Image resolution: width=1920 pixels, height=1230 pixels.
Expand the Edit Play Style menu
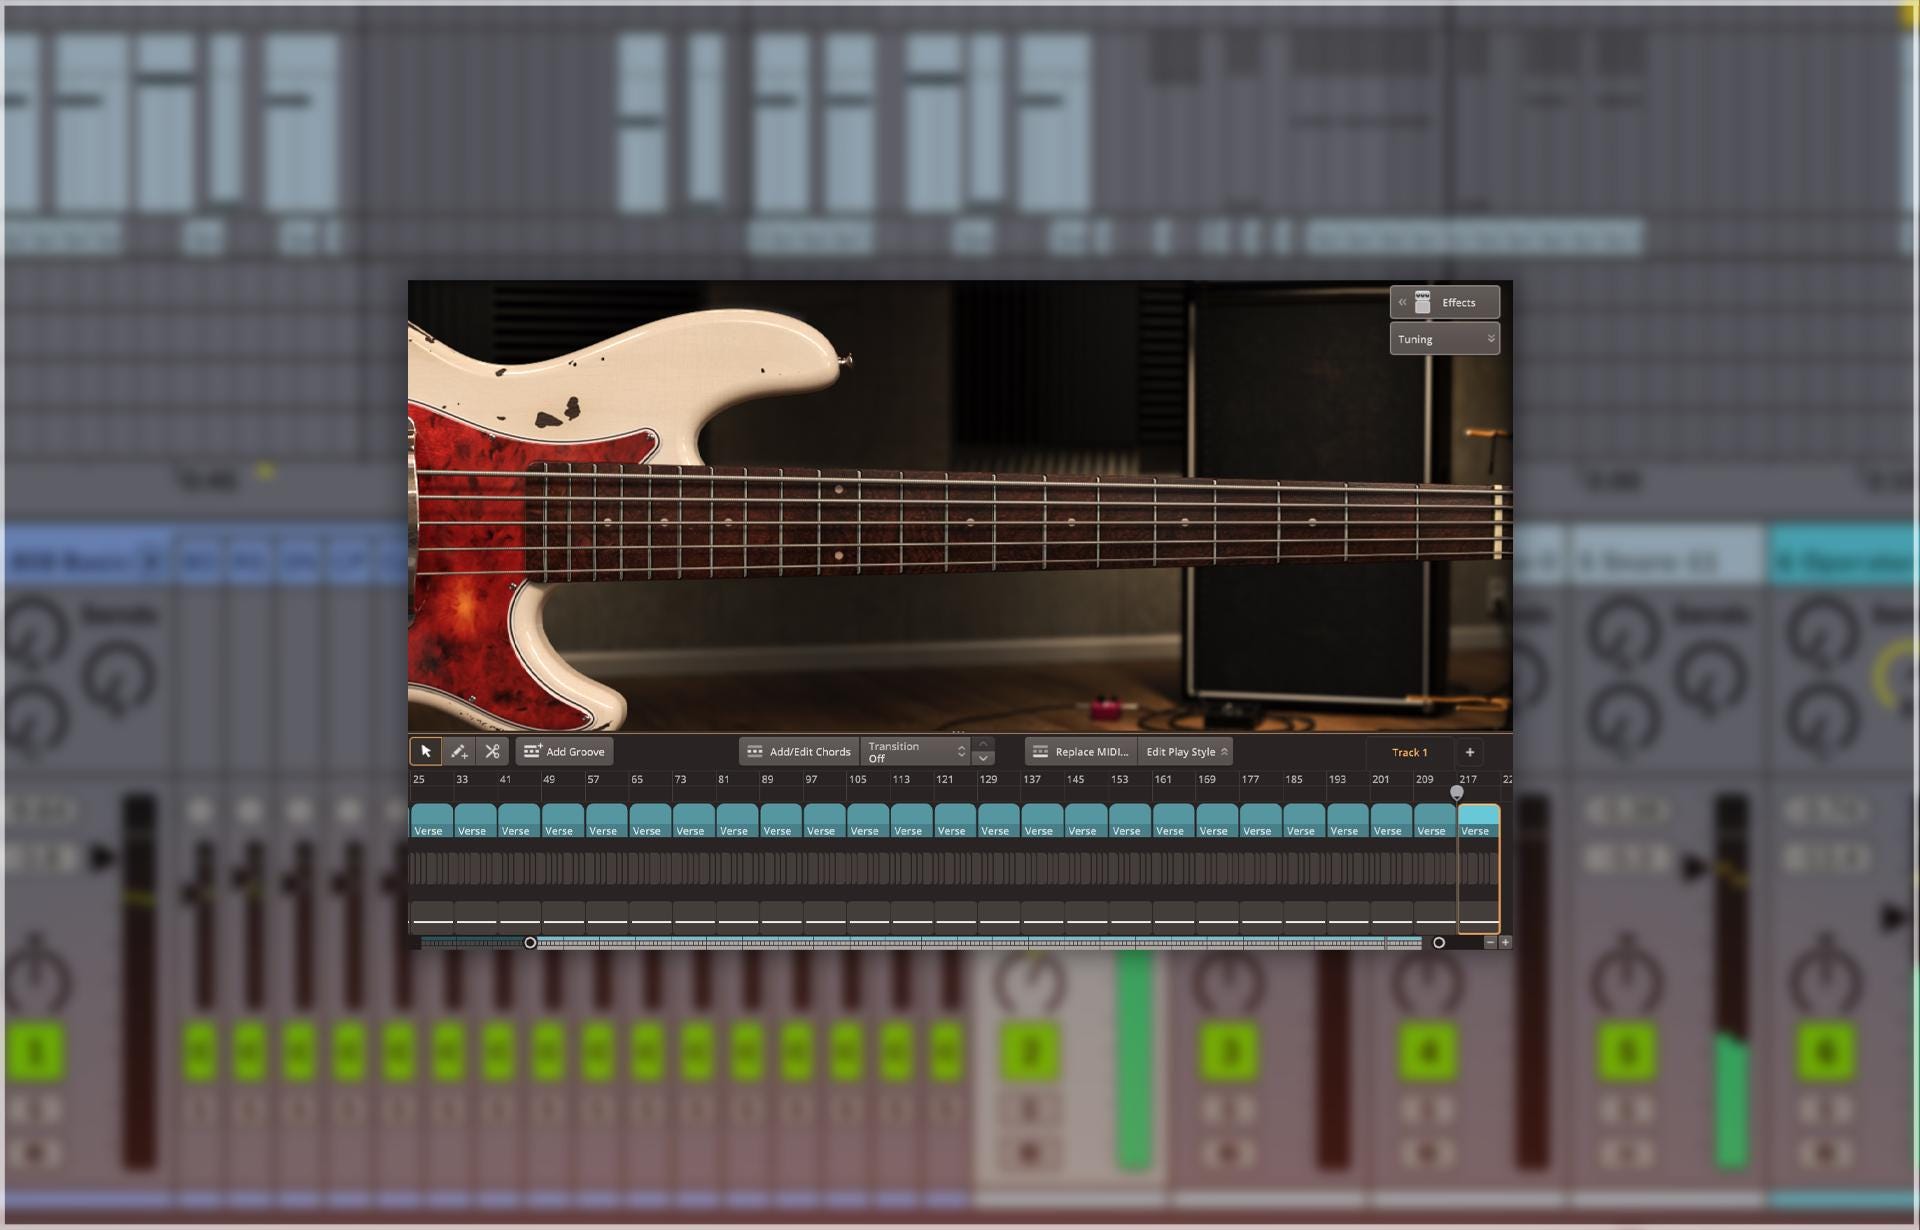[1186, 751]
